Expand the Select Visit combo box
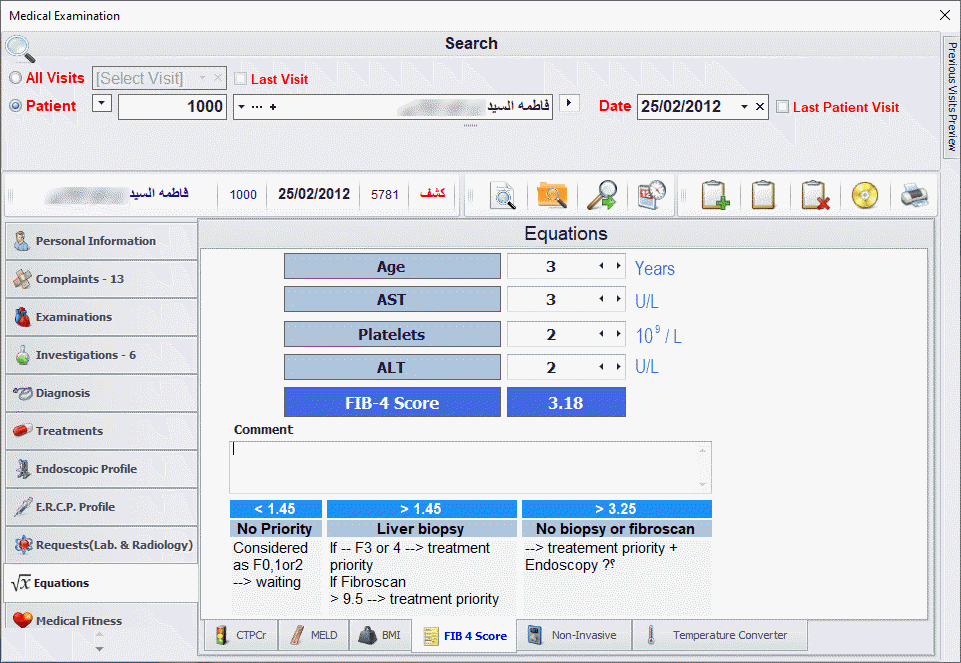The image size is (961, 663). (x=203, y=78)
